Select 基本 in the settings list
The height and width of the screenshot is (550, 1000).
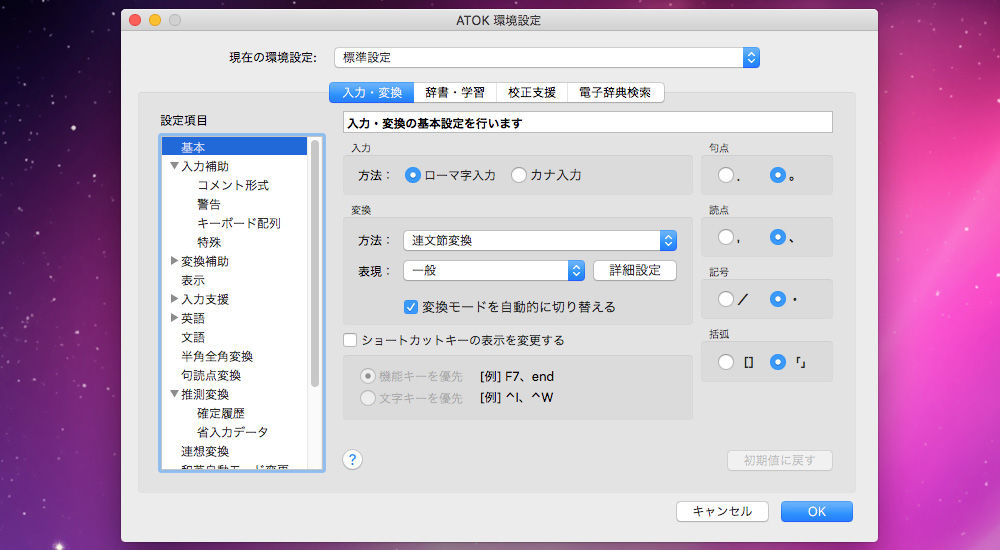(x=234, y=147)
